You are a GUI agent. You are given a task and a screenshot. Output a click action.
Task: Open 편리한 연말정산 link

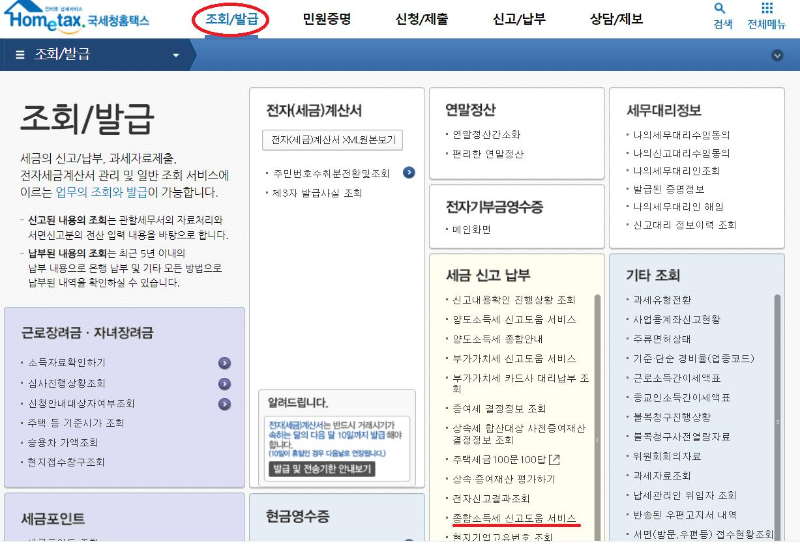[488, 154]
